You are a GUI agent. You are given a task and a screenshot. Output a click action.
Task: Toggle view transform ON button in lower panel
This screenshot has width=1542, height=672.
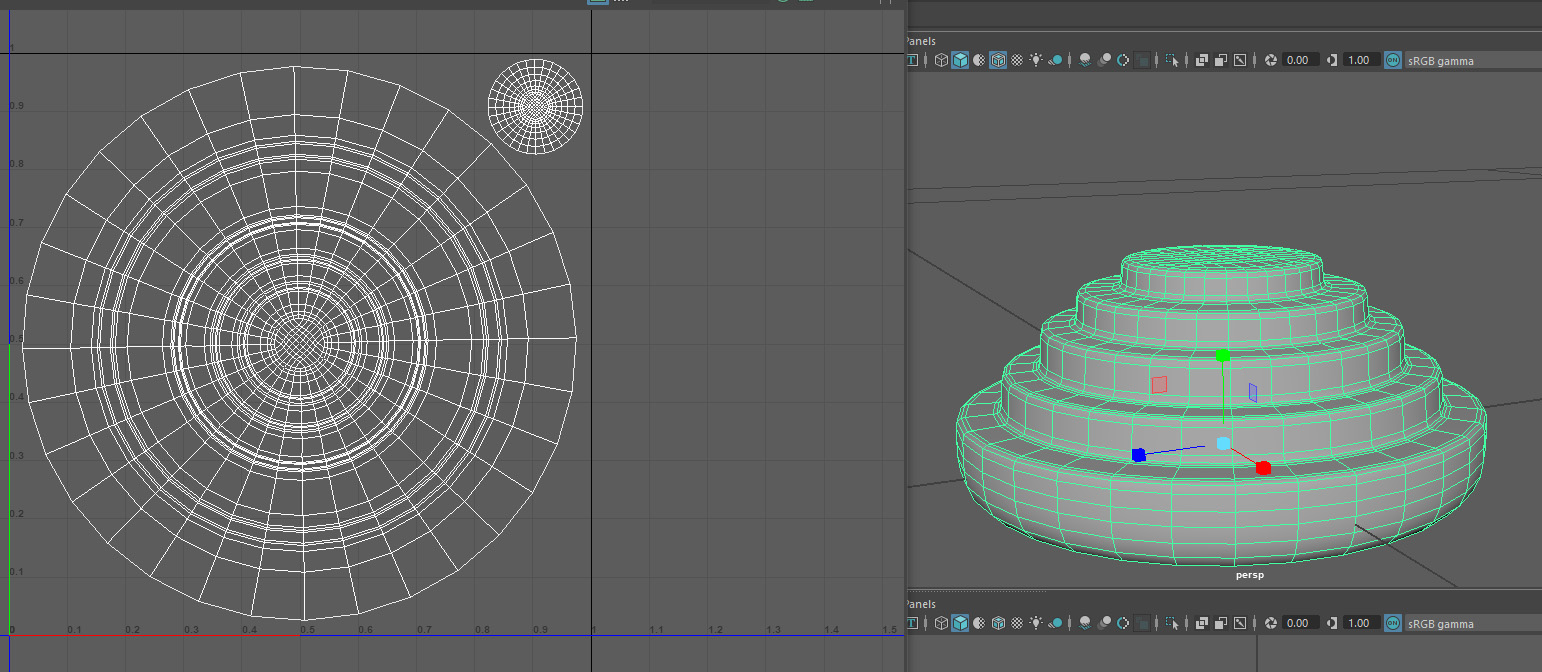coord(1392,623)
